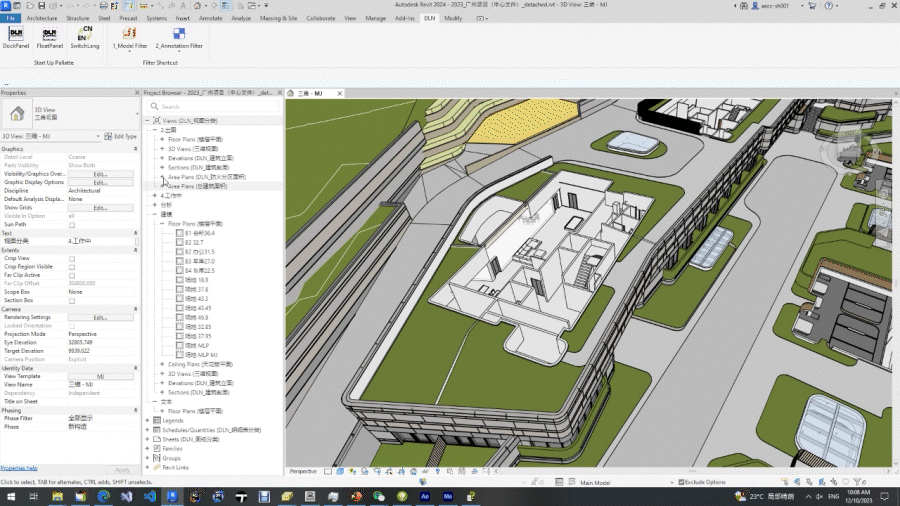The image size is (900, 506).
Task: Switch to the Architecture ribbon tab
Action: click(x=41, y=18)
